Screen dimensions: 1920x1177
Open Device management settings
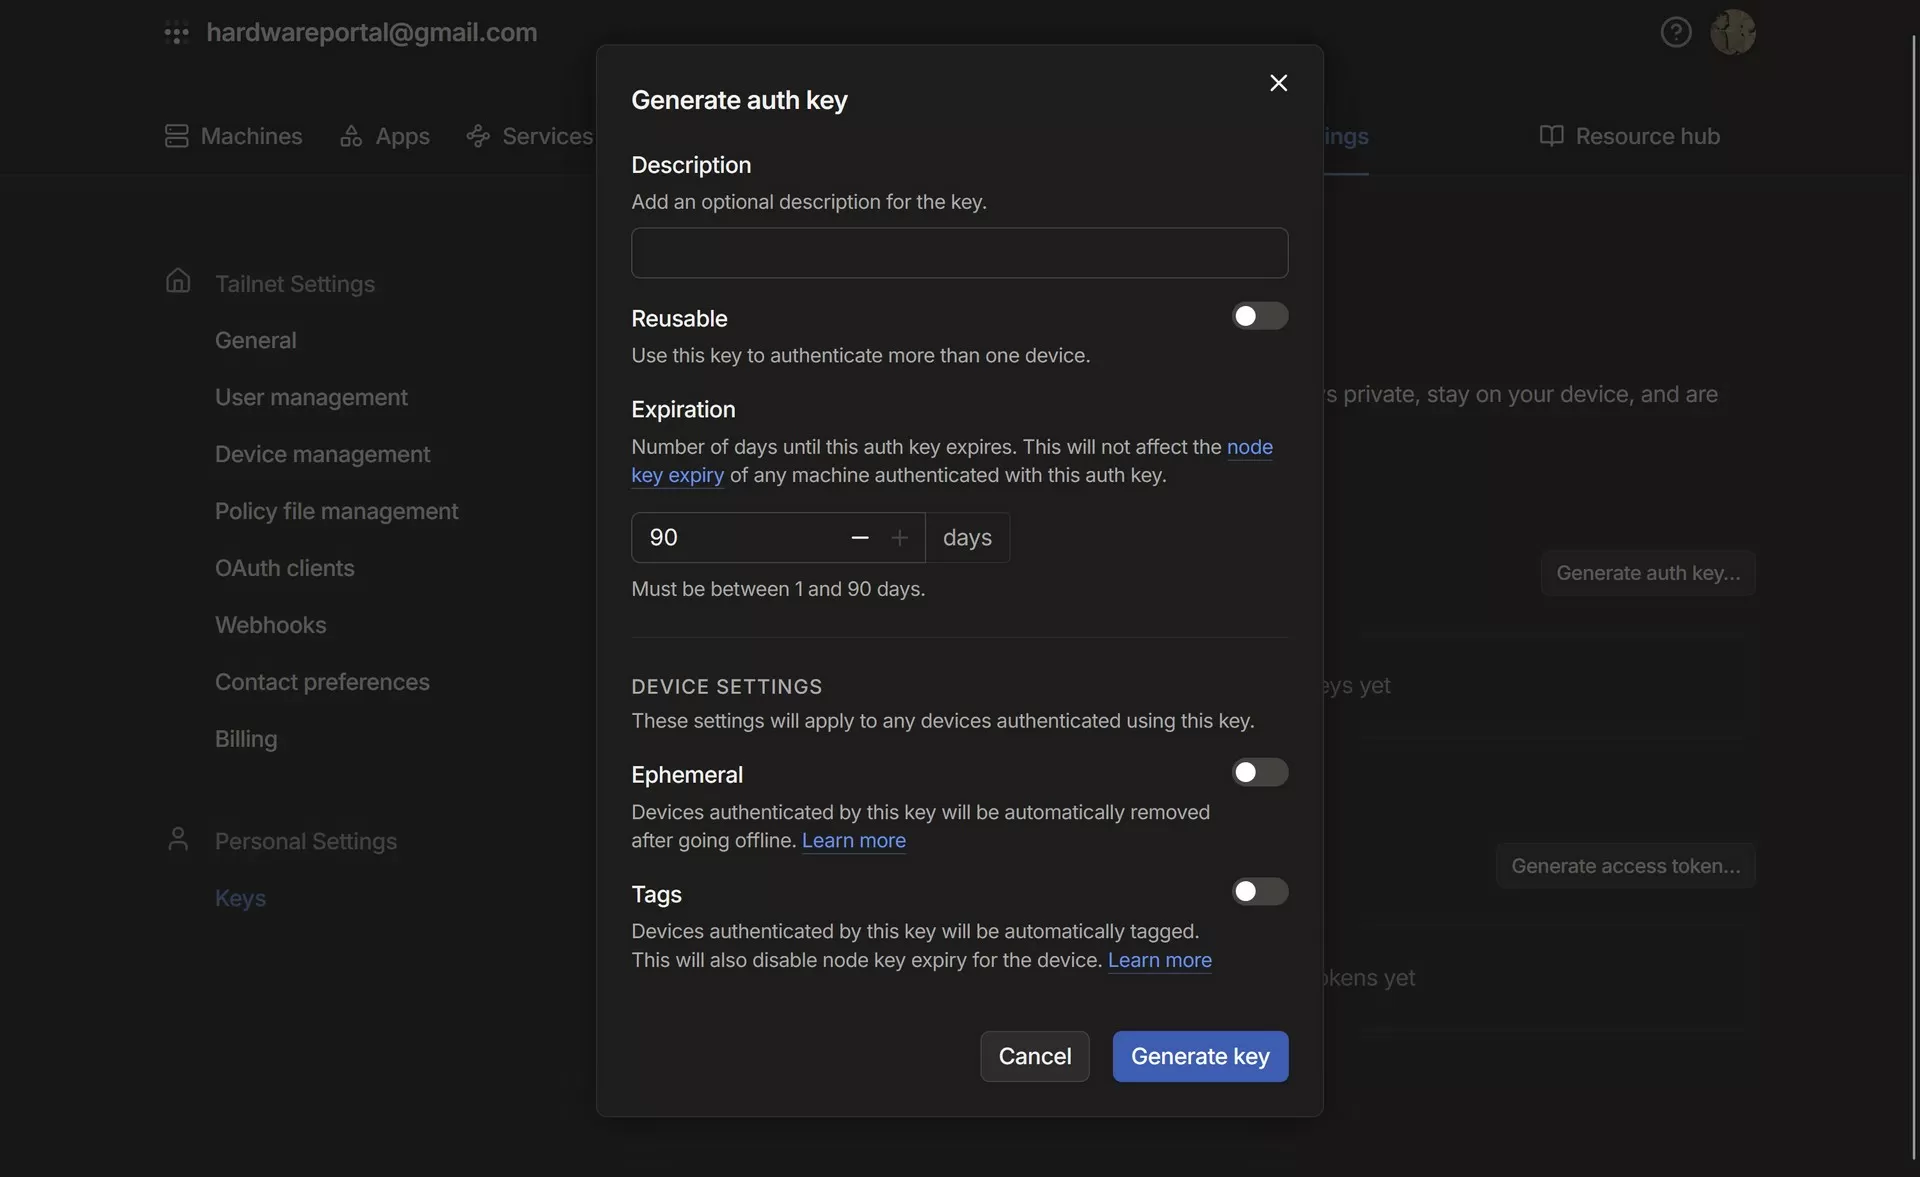[x=322, y=454]
